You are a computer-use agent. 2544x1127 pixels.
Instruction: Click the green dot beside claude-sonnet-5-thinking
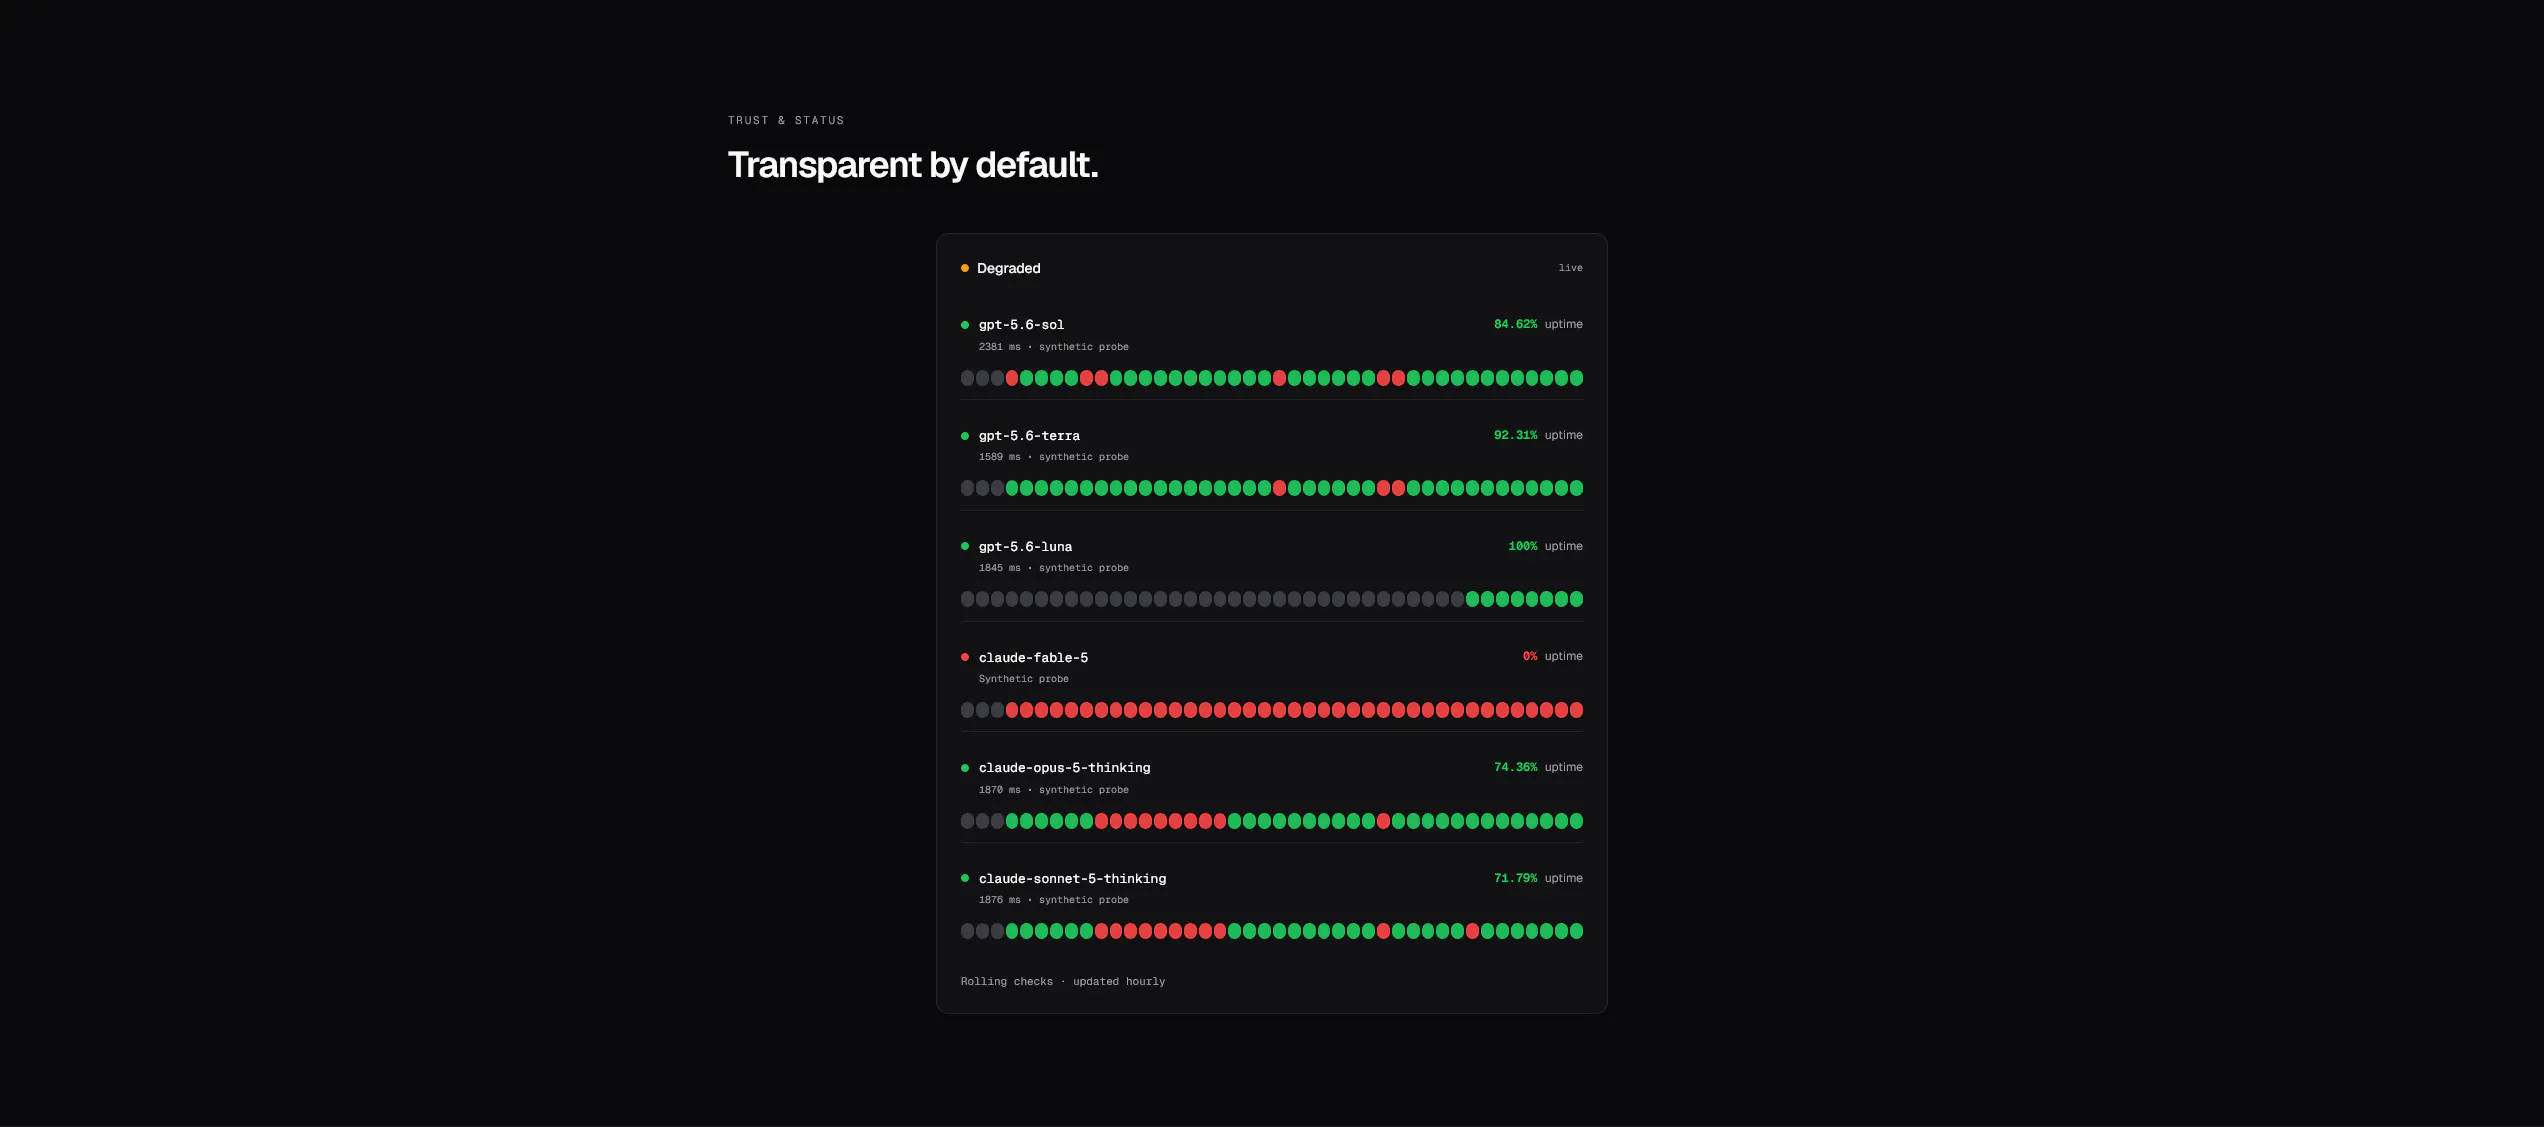point(965,878)
